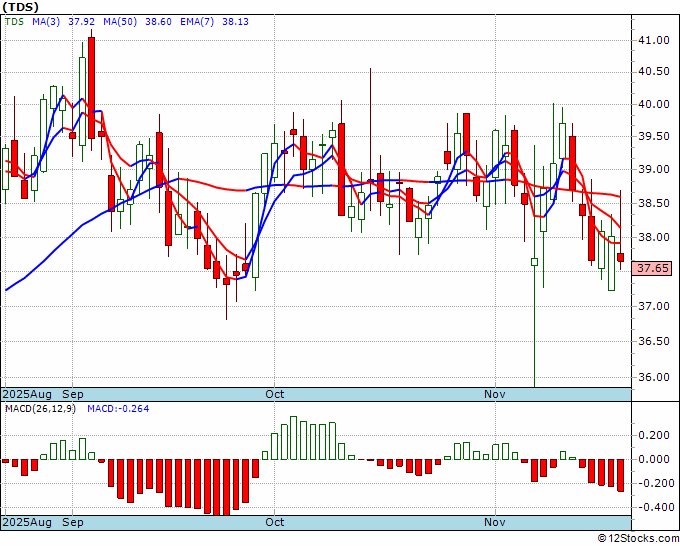Click the 40.50 price axis label
The image size is (680, 546).
pyautogui.click(x=654, y=72)
